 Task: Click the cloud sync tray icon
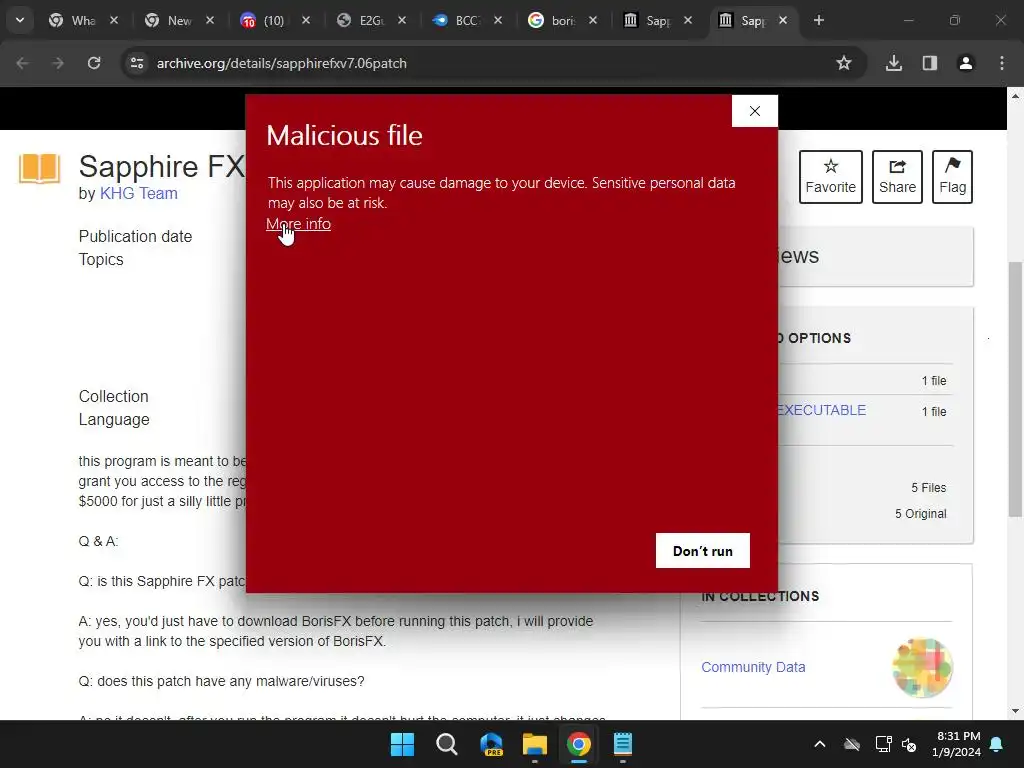(x=852, y=744)
